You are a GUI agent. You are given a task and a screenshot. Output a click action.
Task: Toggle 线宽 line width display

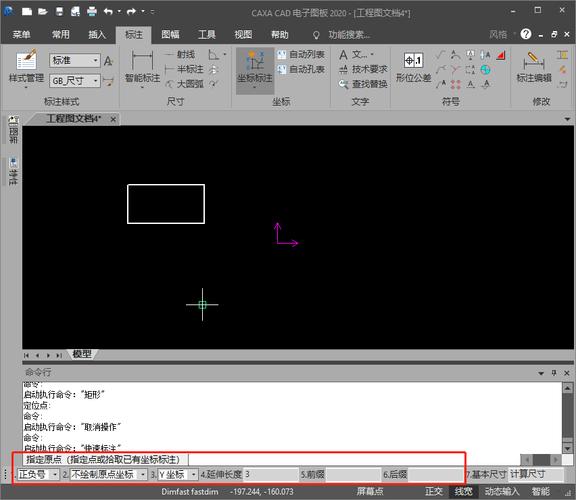463,492
